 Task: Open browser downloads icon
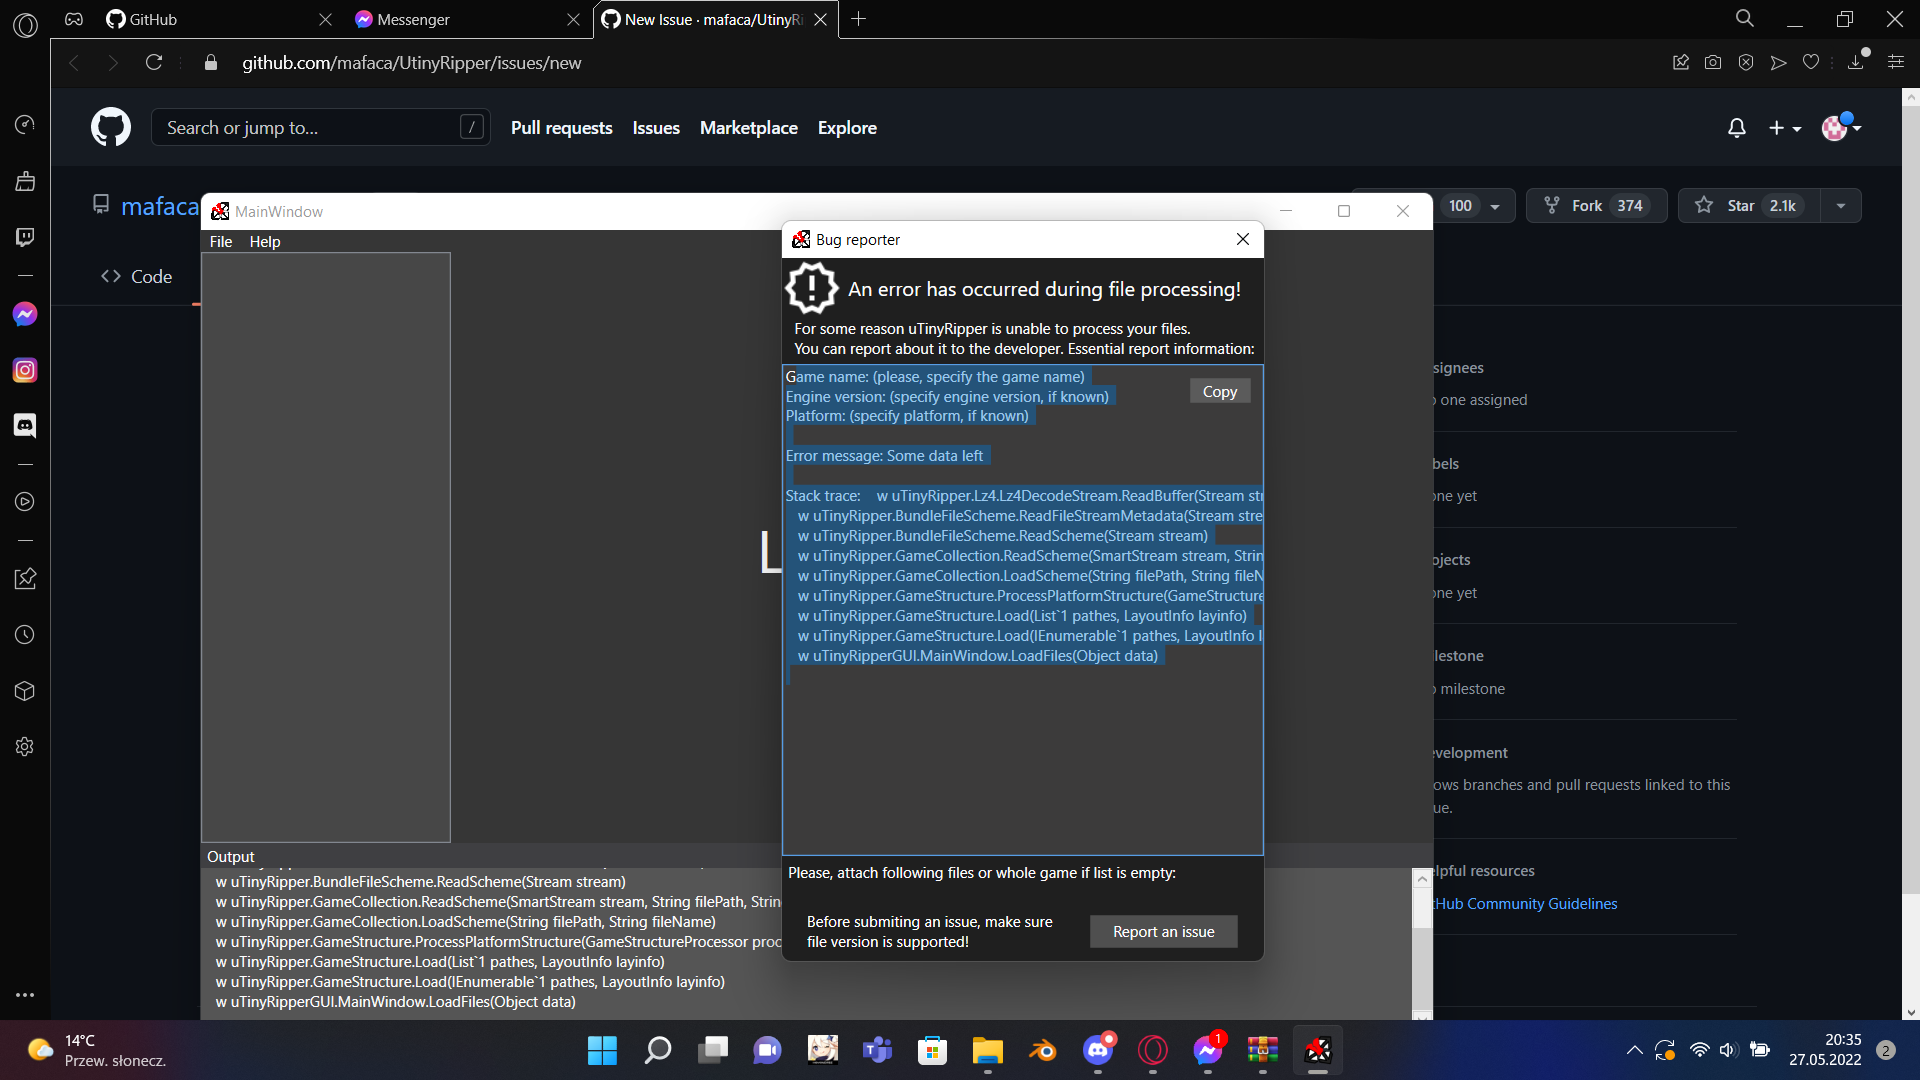pos(1856,62)
